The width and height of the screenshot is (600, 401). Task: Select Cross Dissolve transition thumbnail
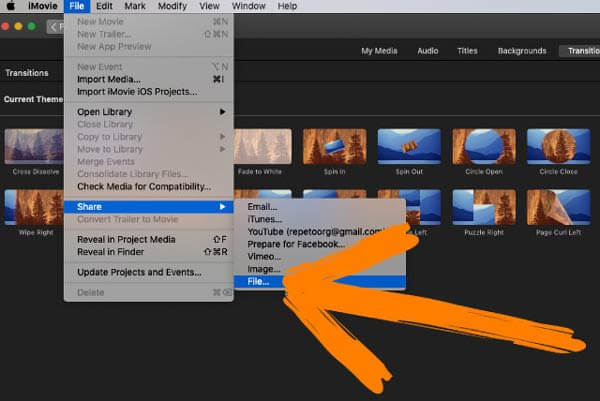34,147
